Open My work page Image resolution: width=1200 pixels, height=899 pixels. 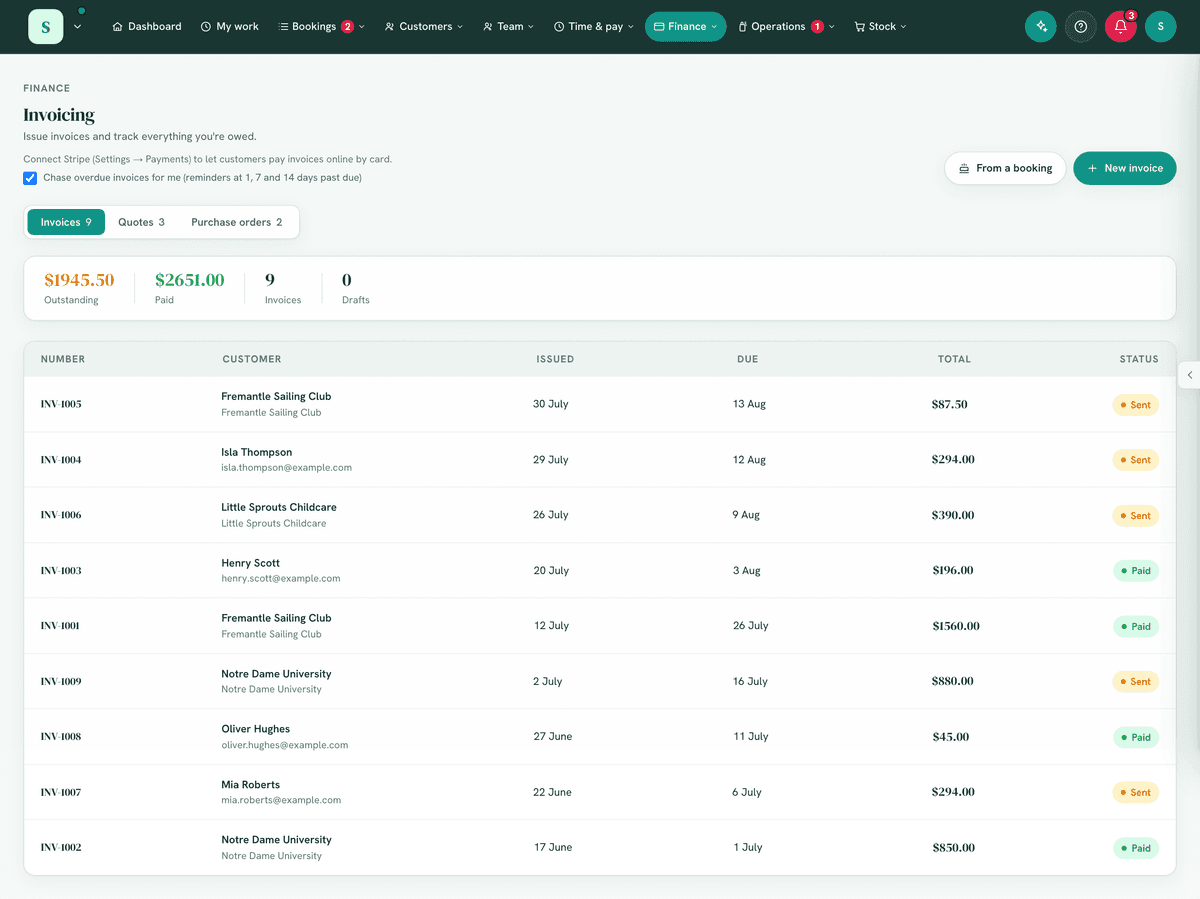click(x=229, y=27)
